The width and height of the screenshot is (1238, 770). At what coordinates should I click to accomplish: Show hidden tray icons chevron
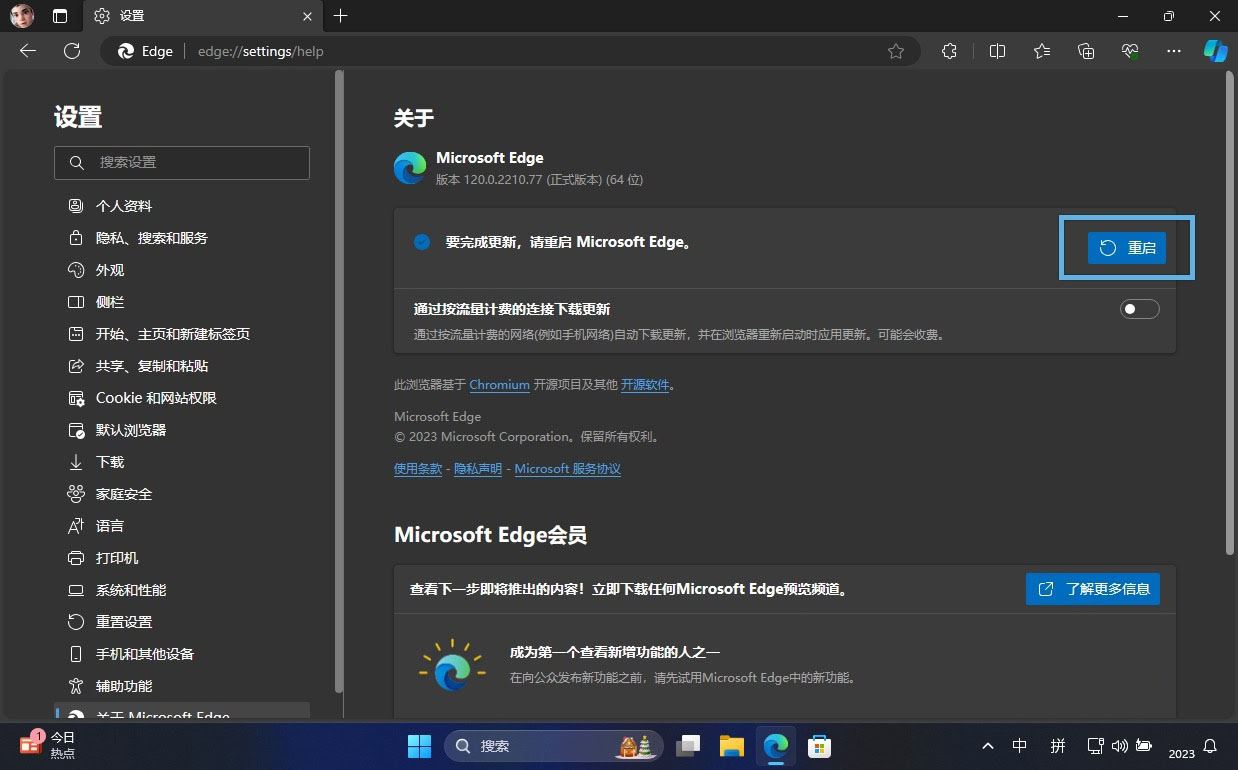[x=988, y=746]
